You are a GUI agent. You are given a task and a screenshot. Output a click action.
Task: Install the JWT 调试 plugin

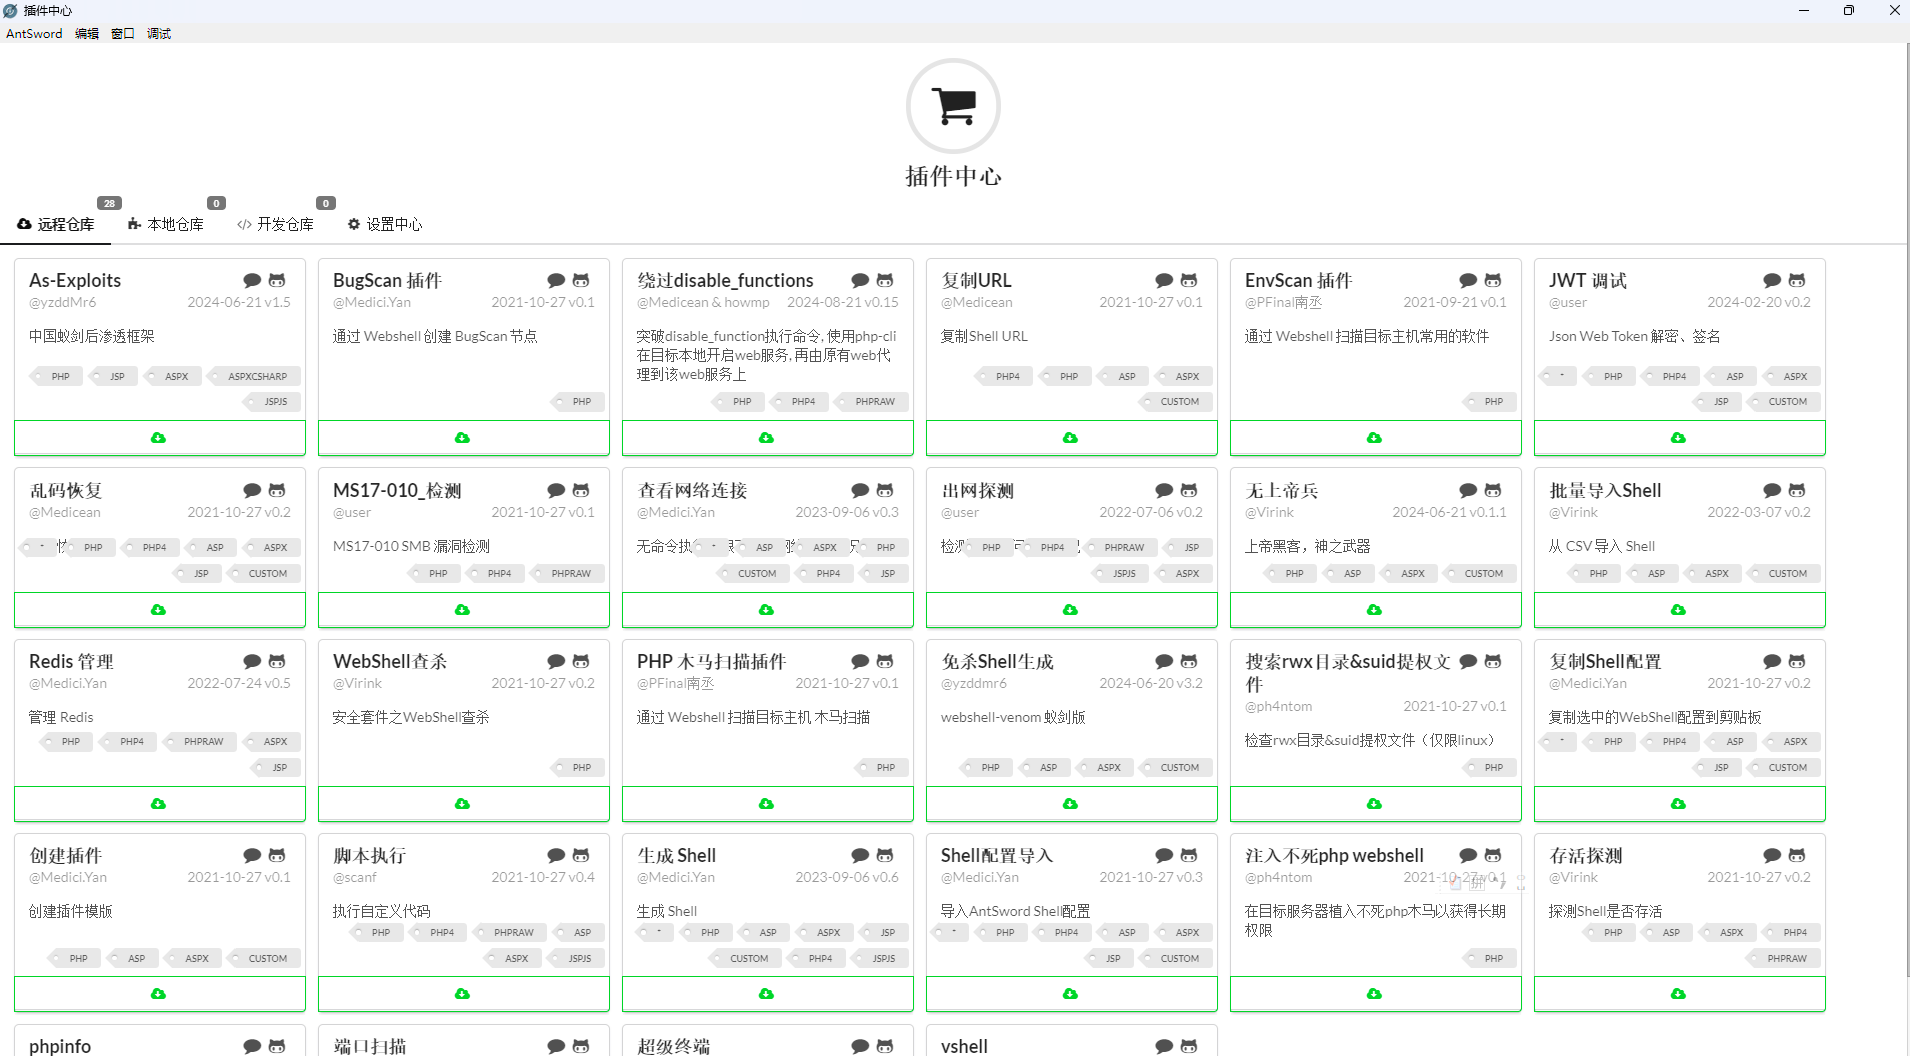click(1679, 438)
